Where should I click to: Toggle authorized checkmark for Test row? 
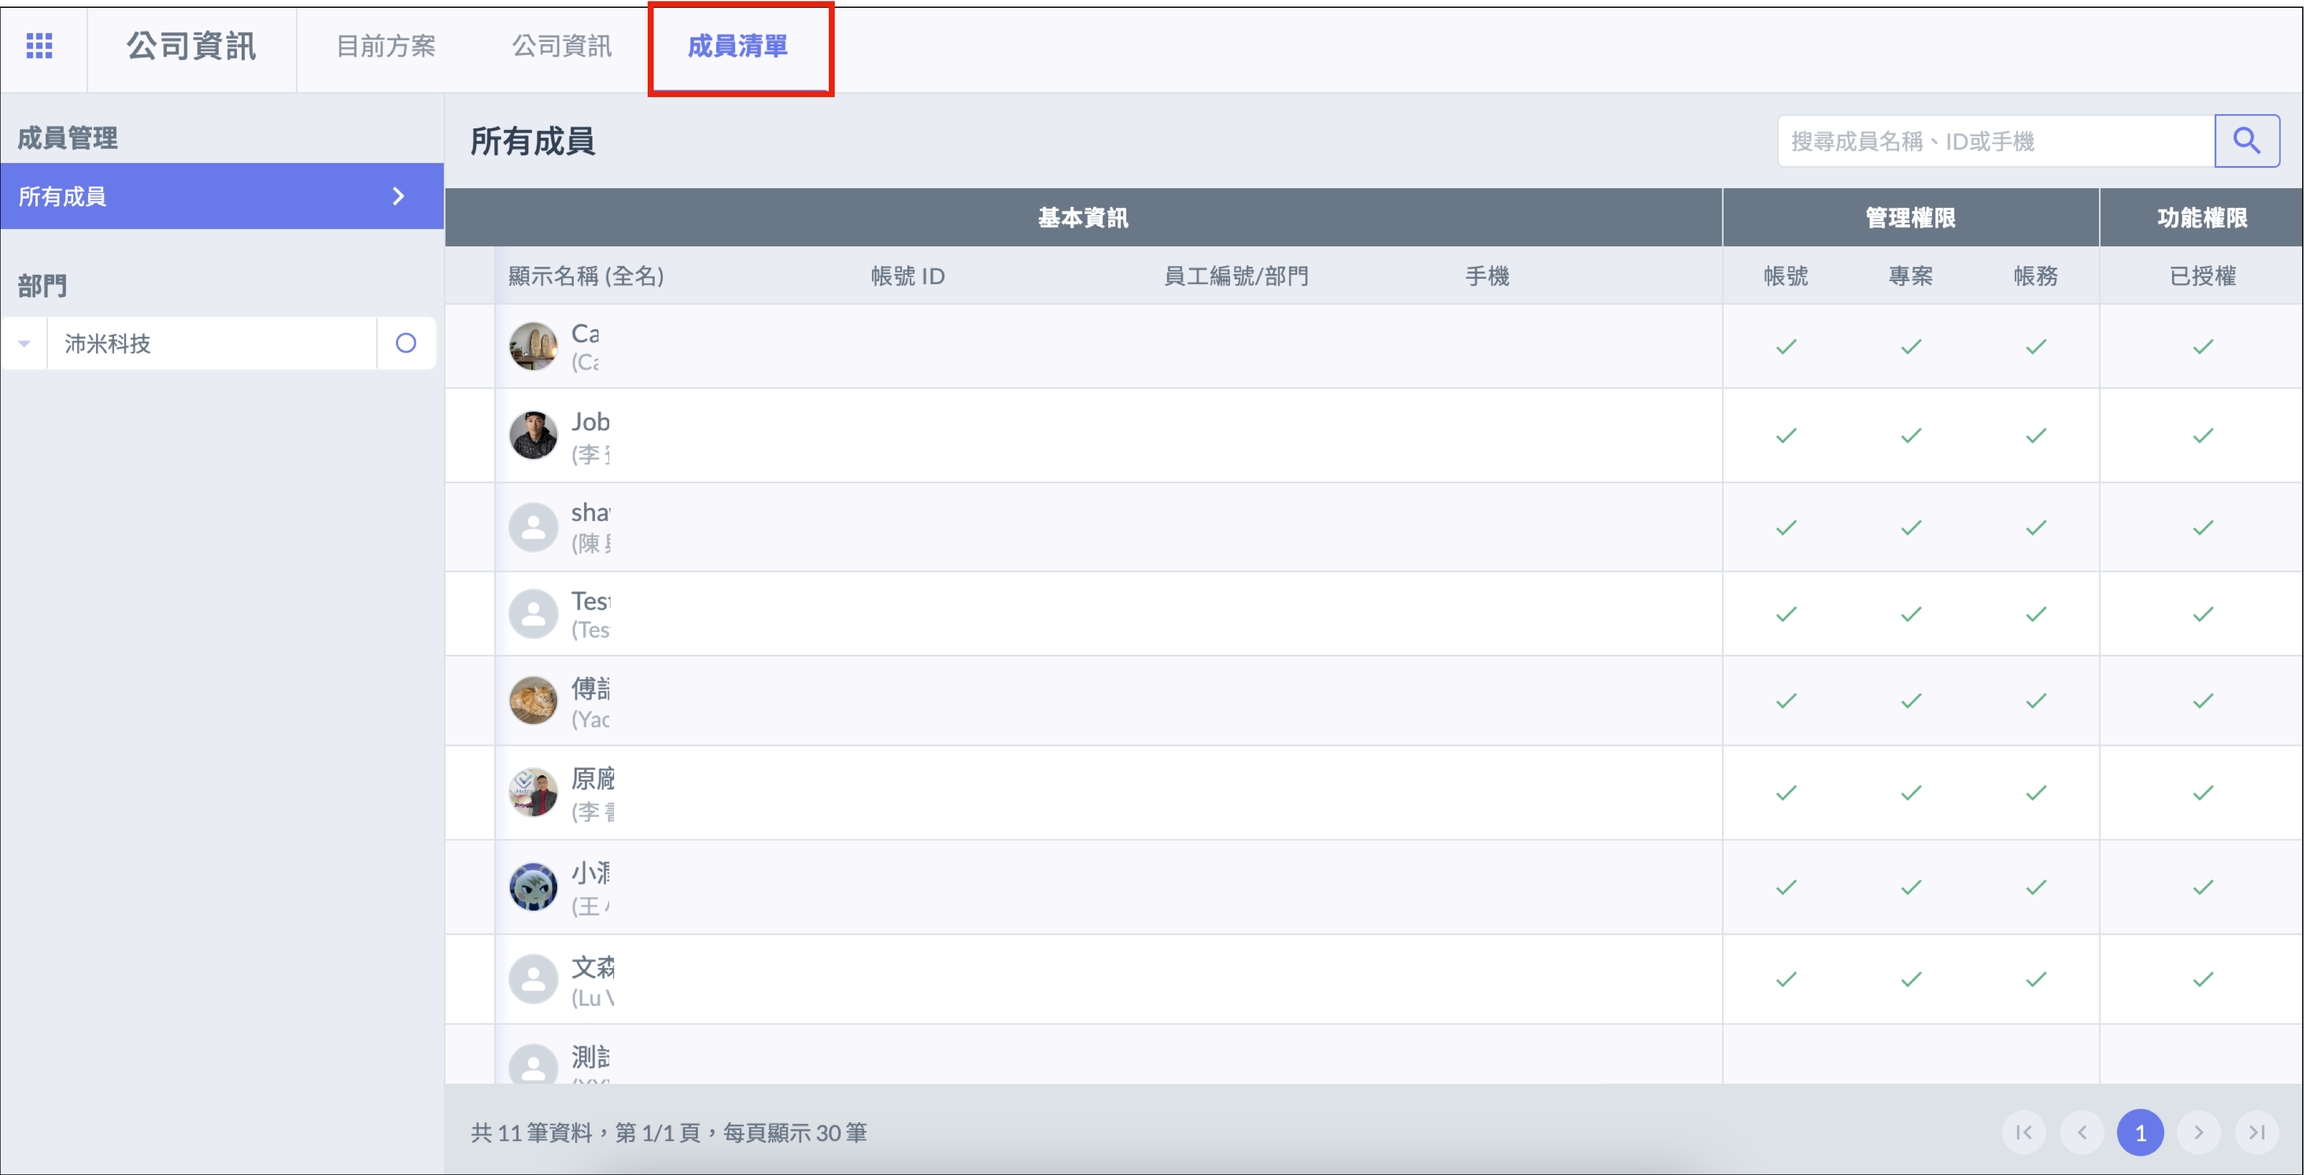pos(2202,614)
